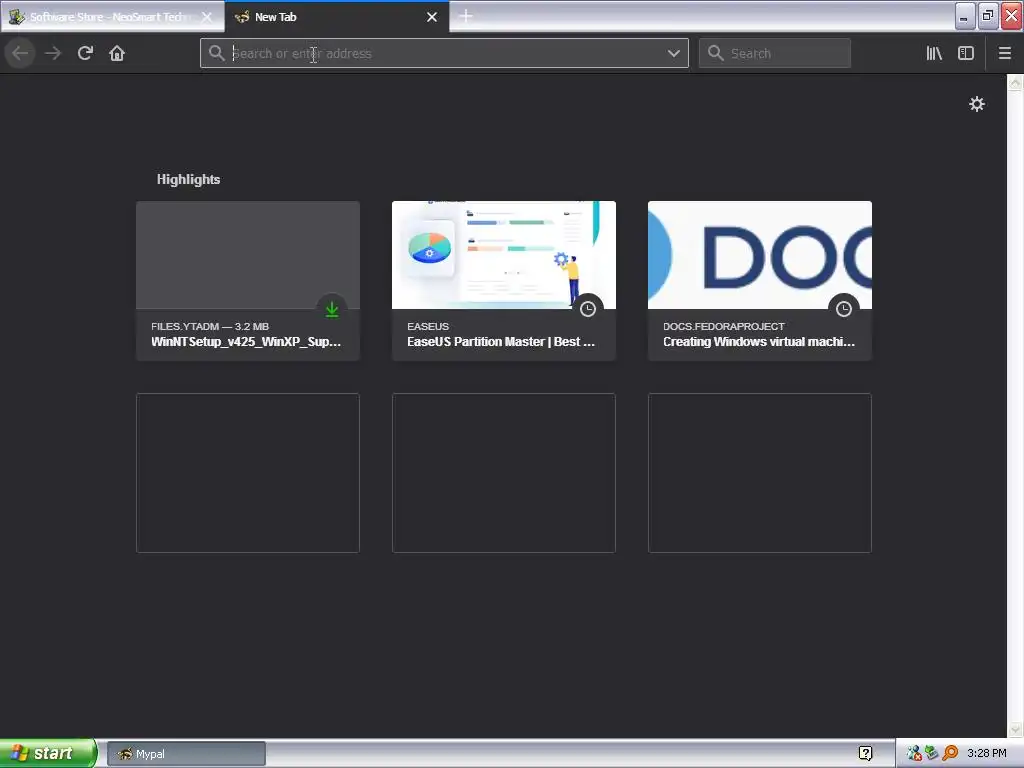Image resolution: width=1024 pixels, height=768 pixels.
Task: Click the magnifier icon in the Search box
Action: [x=716, y=53]
